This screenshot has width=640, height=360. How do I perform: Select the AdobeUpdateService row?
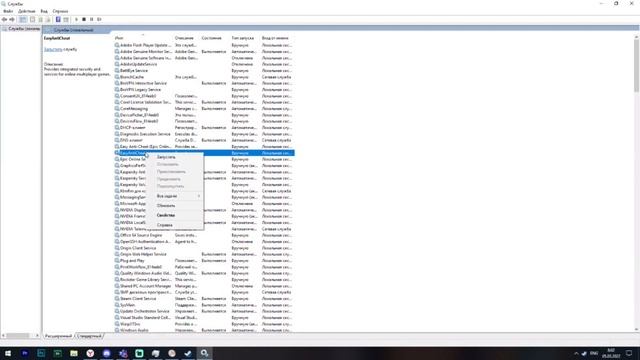coord(204,64)
